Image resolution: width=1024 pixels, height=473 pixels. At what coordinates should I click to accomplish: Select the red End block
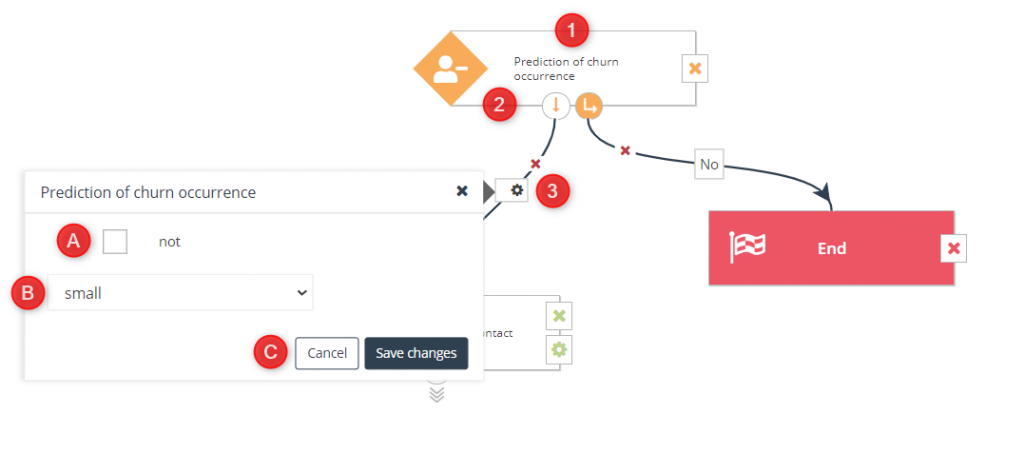click(x=831, y=248)
